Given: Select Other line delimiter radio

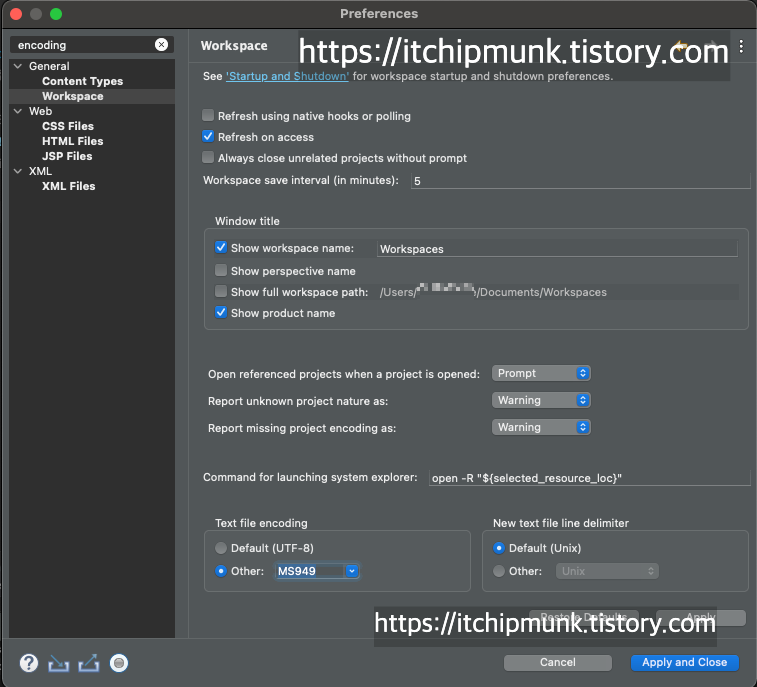Looking at the screenshot, I should point(499,571).
